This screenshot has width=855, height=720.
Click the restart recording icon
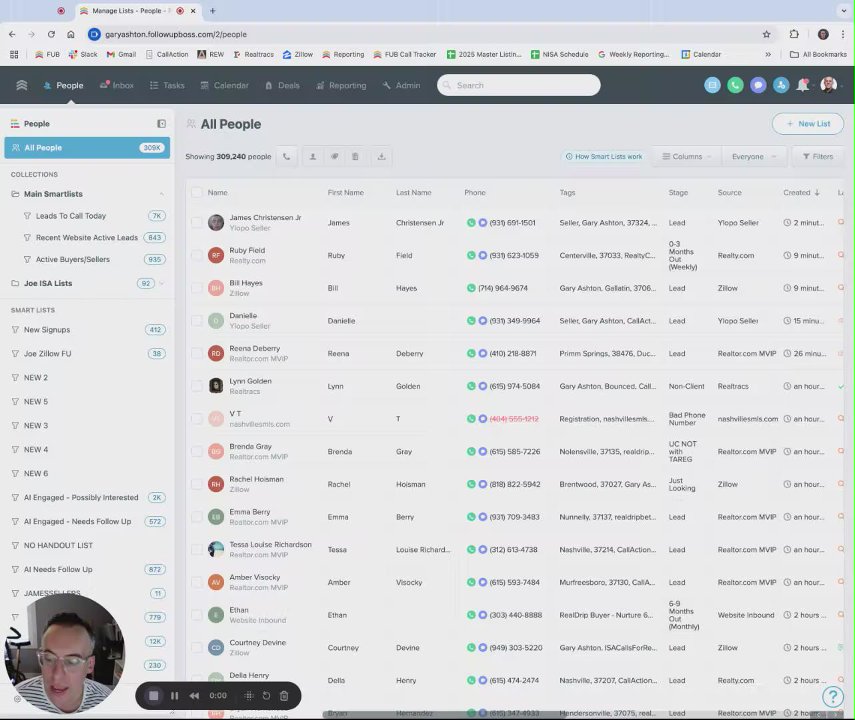pos(266,696)
